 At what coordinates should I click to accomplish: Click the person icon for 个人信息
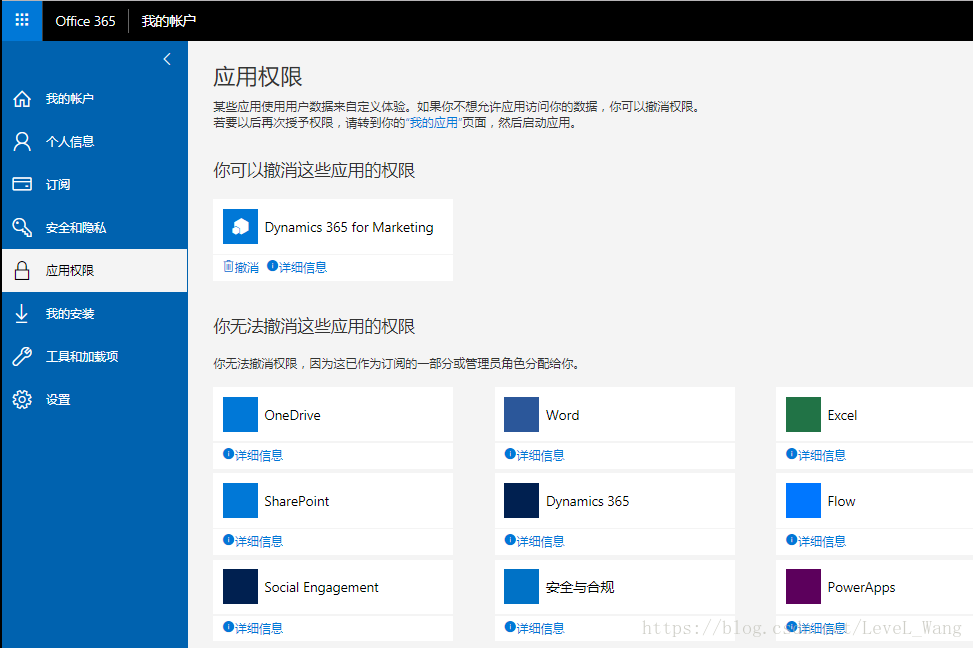(22, 142)
